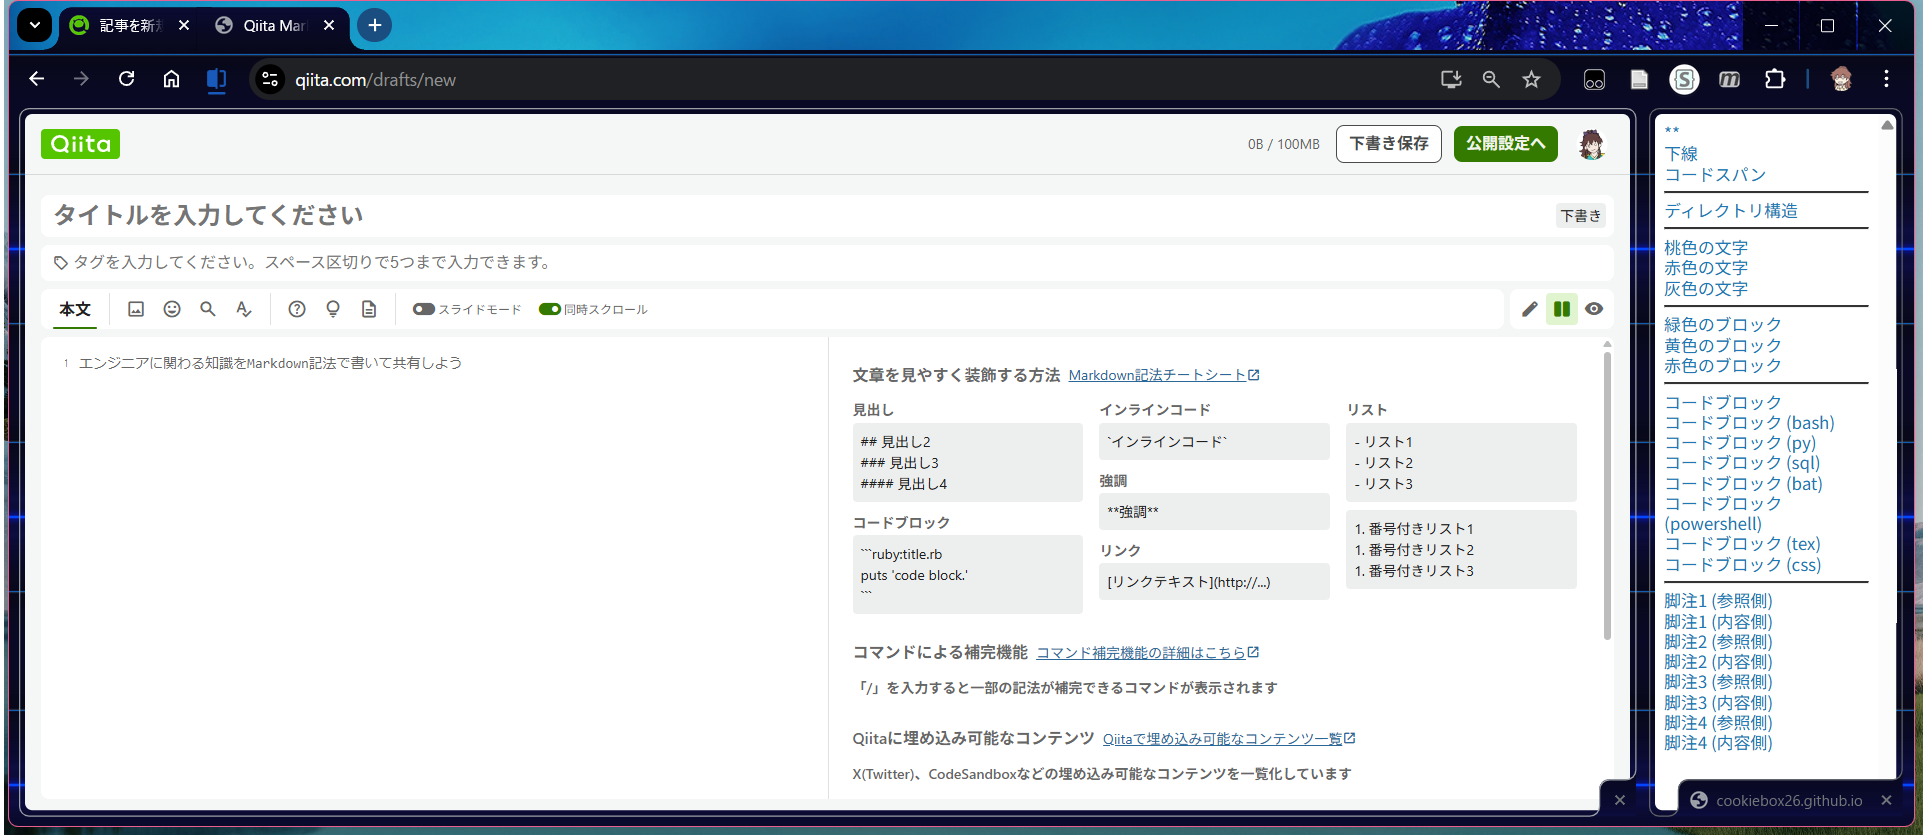Run the spell check text icon

243,309
